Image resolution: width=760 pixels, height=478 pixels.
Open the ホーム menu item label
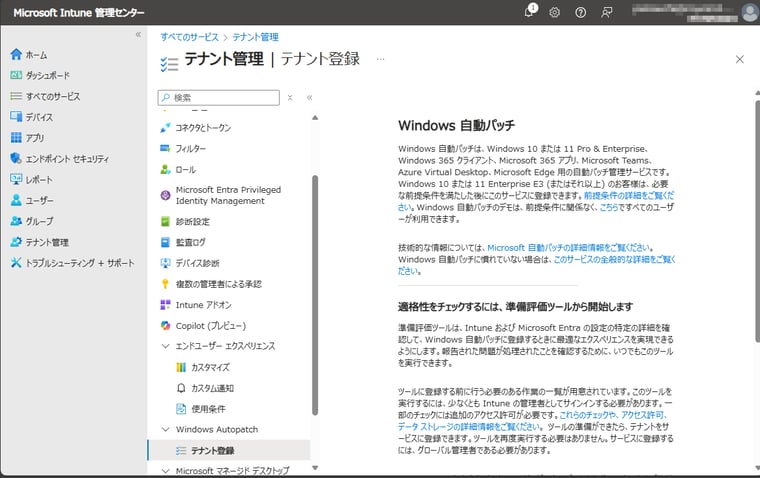pyautogui.click(x=36, y=55)
